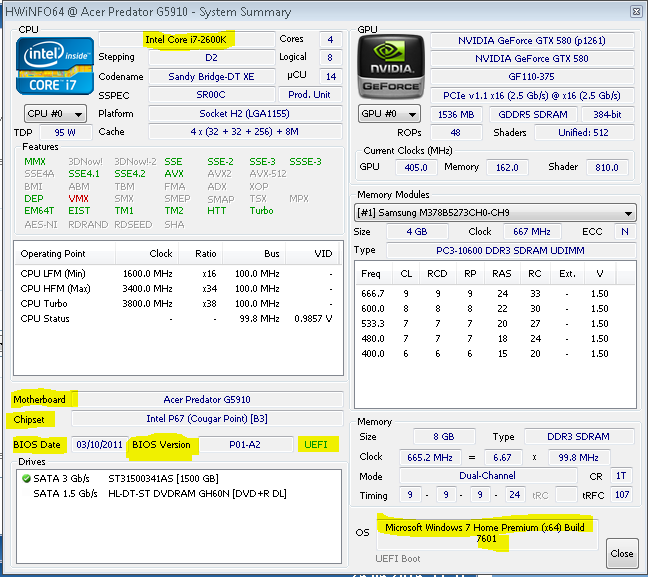This screenshot has height=577, width=648.
Task: Click the PC3-10600 DDR3 SDRAM UDIMM type field
Action: (x=511, y=250)
